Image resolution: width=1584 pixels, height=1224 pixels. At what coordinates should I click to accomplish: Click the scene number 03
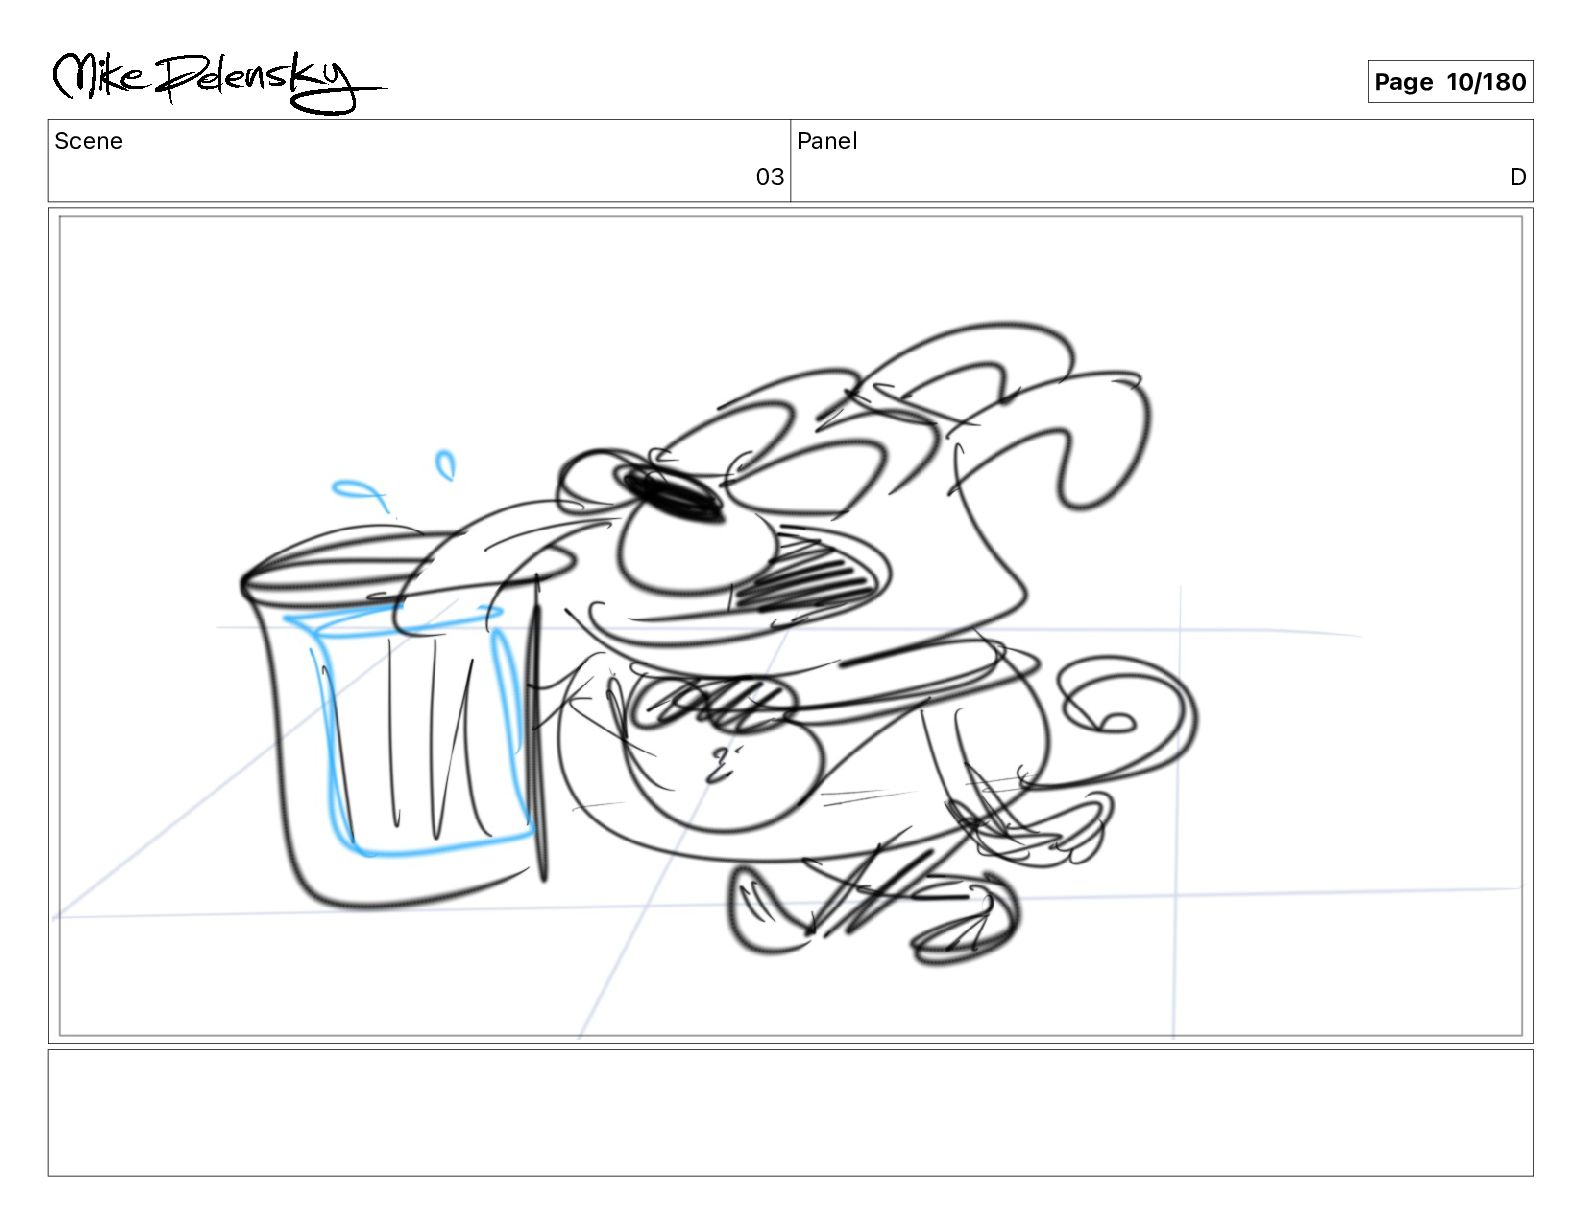tap(769, 177)
